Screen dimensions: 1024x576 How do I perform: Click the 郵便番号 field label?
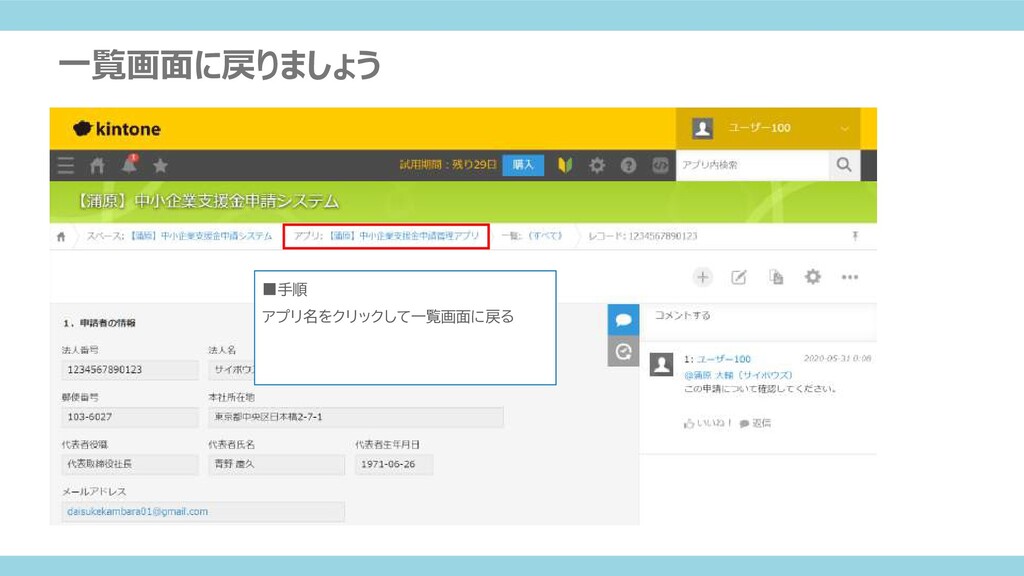coord(80,397)
